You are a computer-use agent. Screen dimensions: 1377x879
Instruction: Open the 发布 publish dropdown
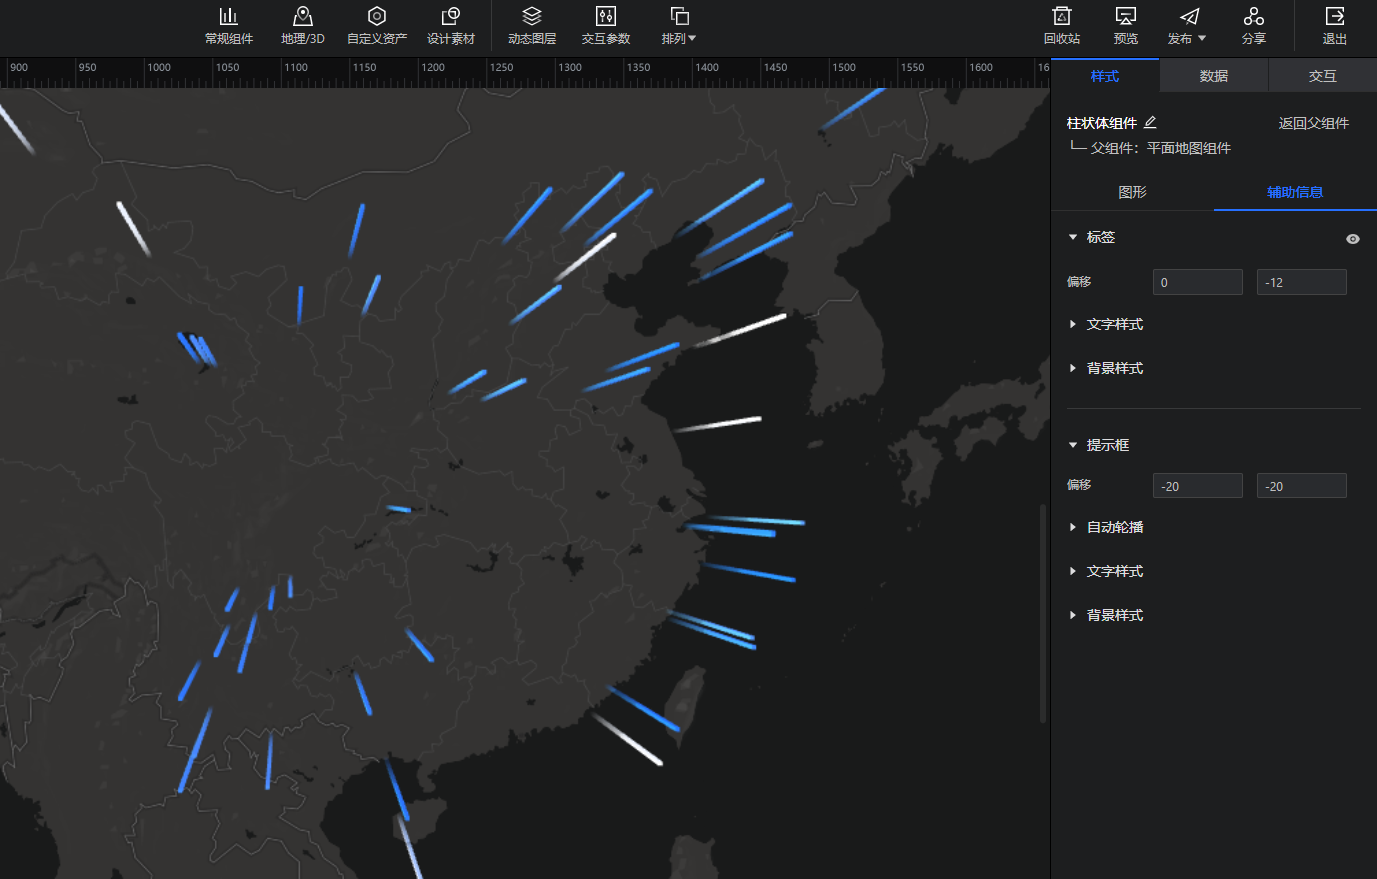pyautogui.click(x=1188, y=26)
